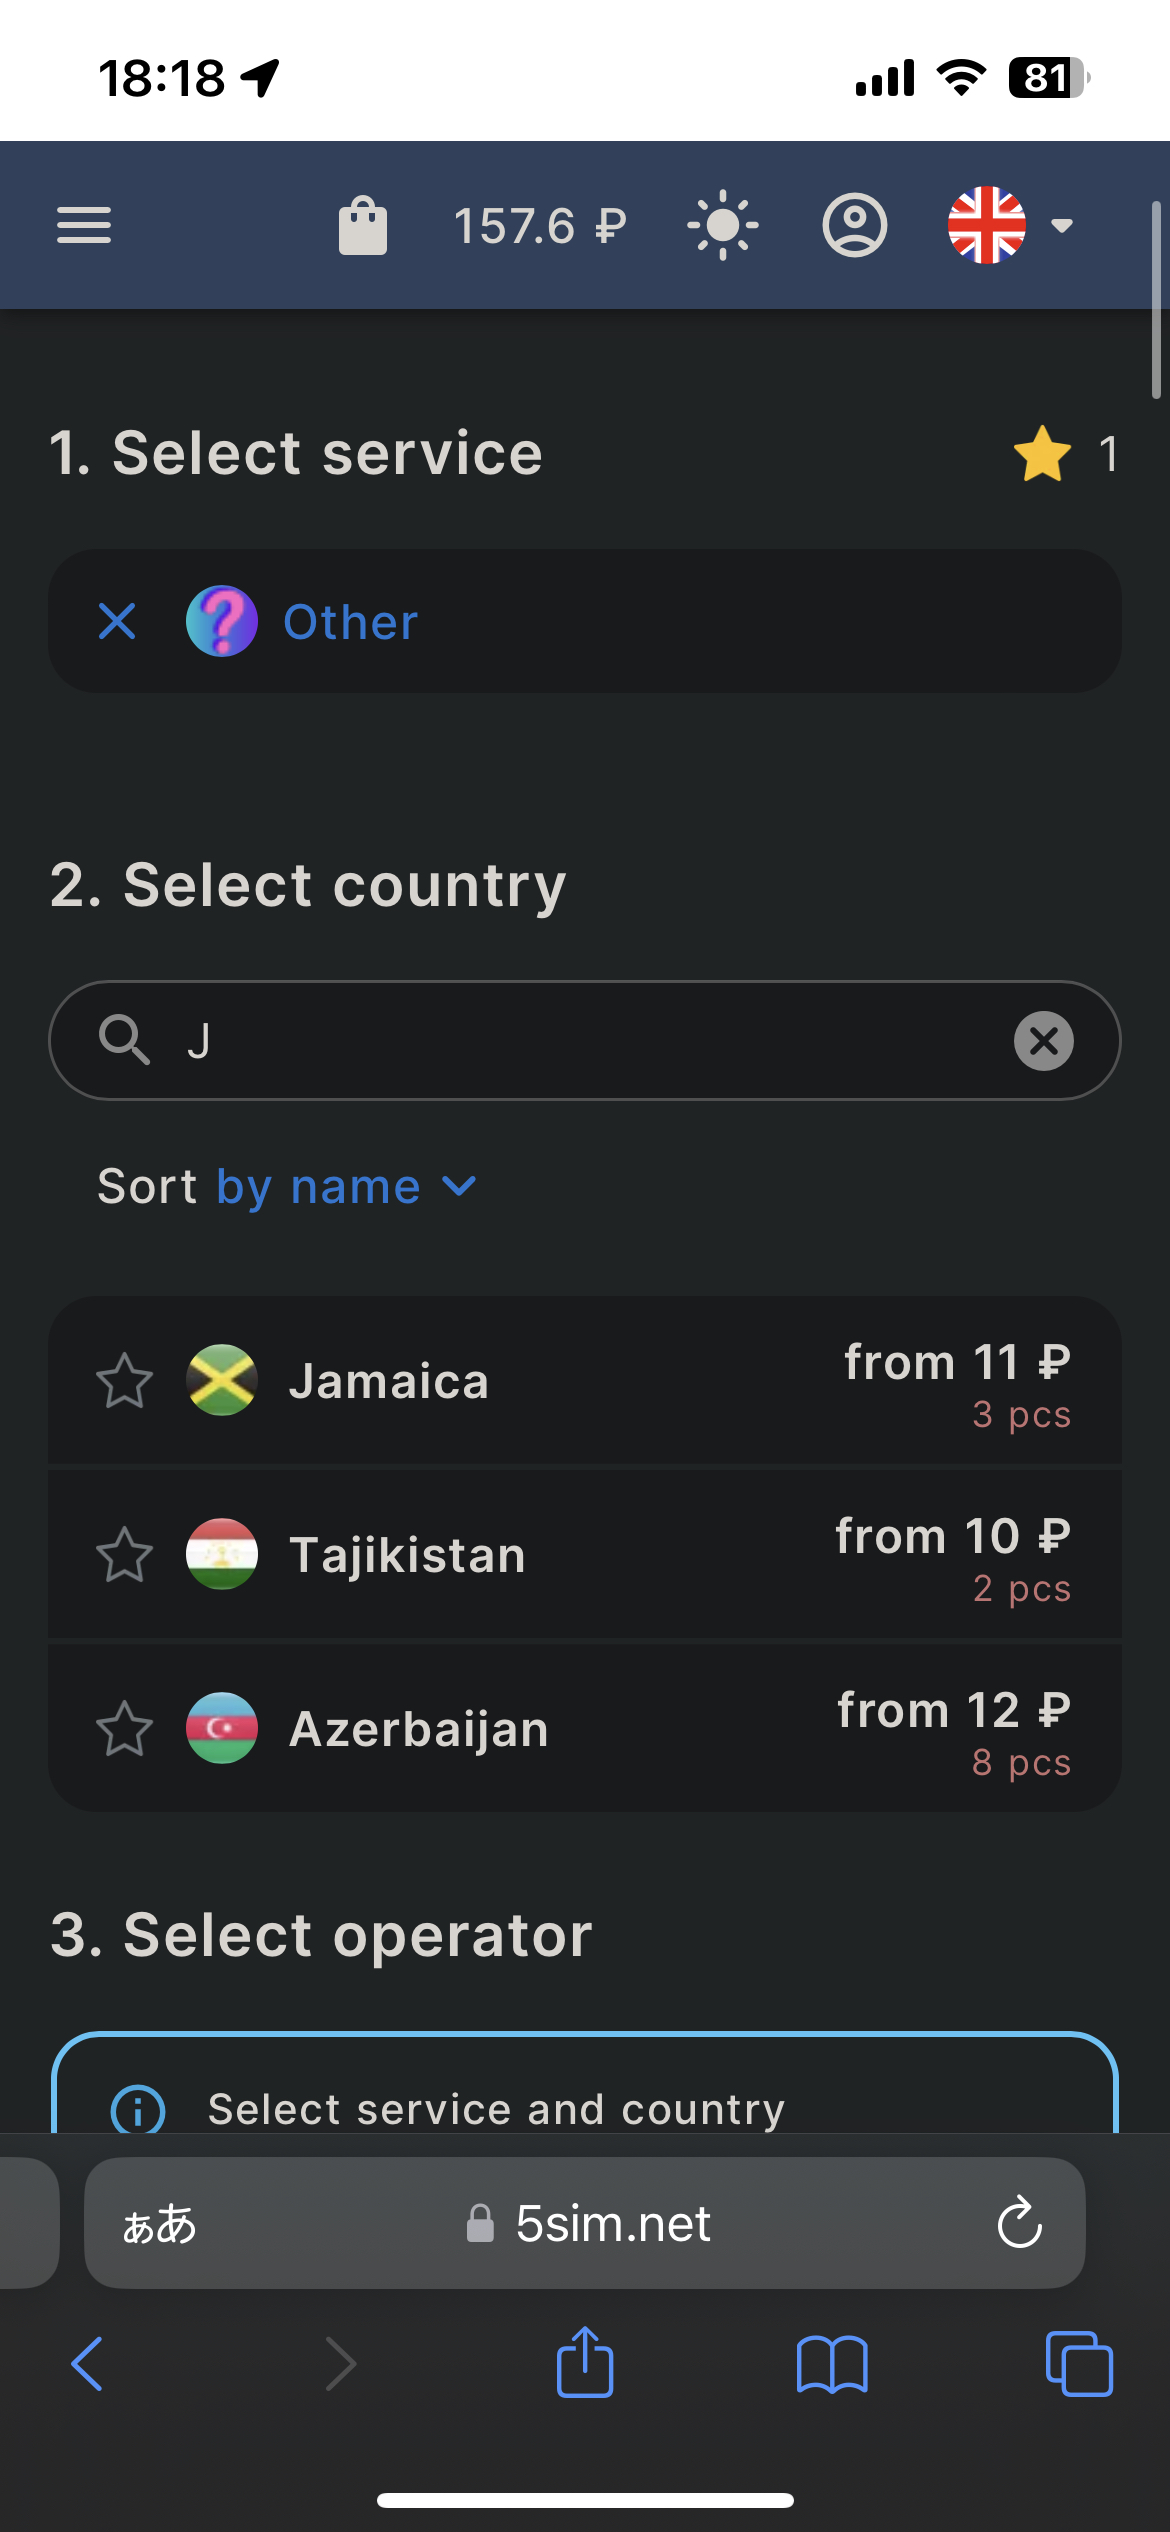
Task: Open the shopping bag orders icon
Action: [363, 226]
